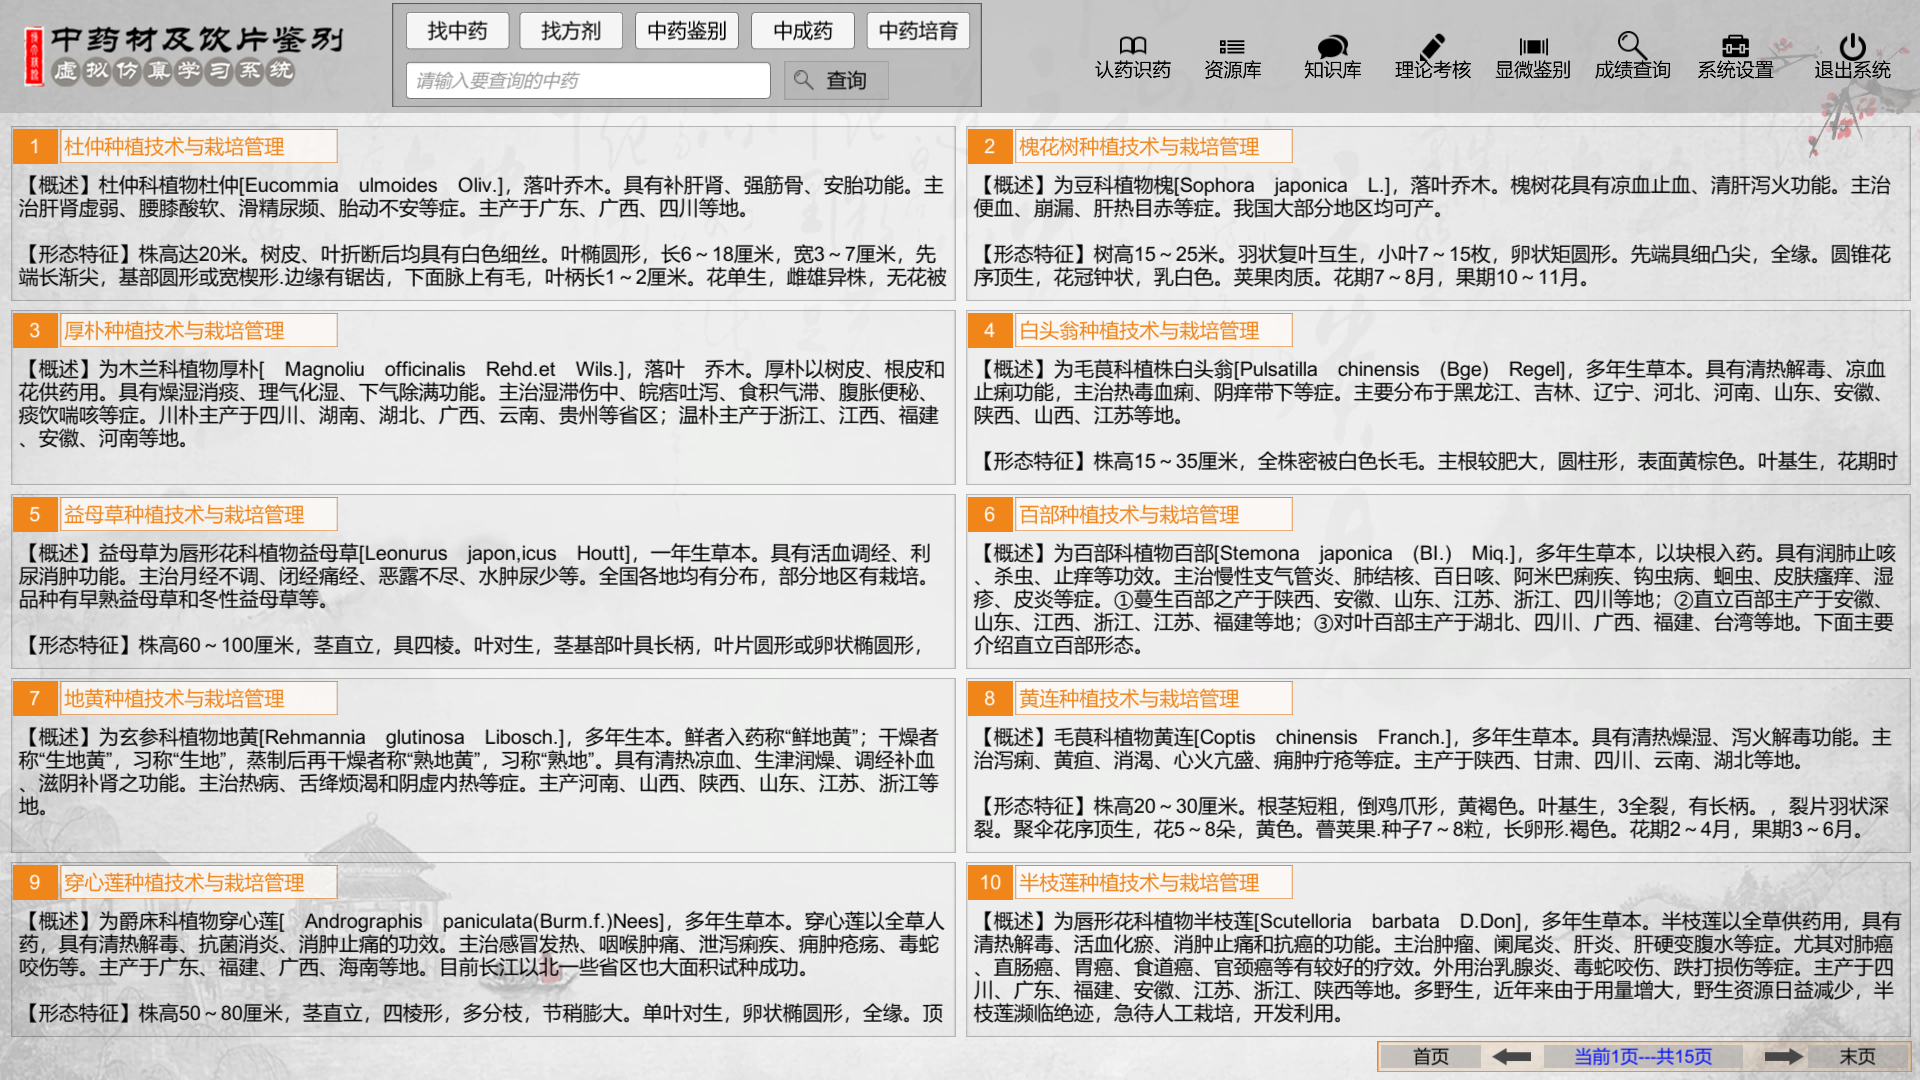Check scores via 成绩查询
This screenshot has height=1080, width=1920.
click(x=1632, y=55)
